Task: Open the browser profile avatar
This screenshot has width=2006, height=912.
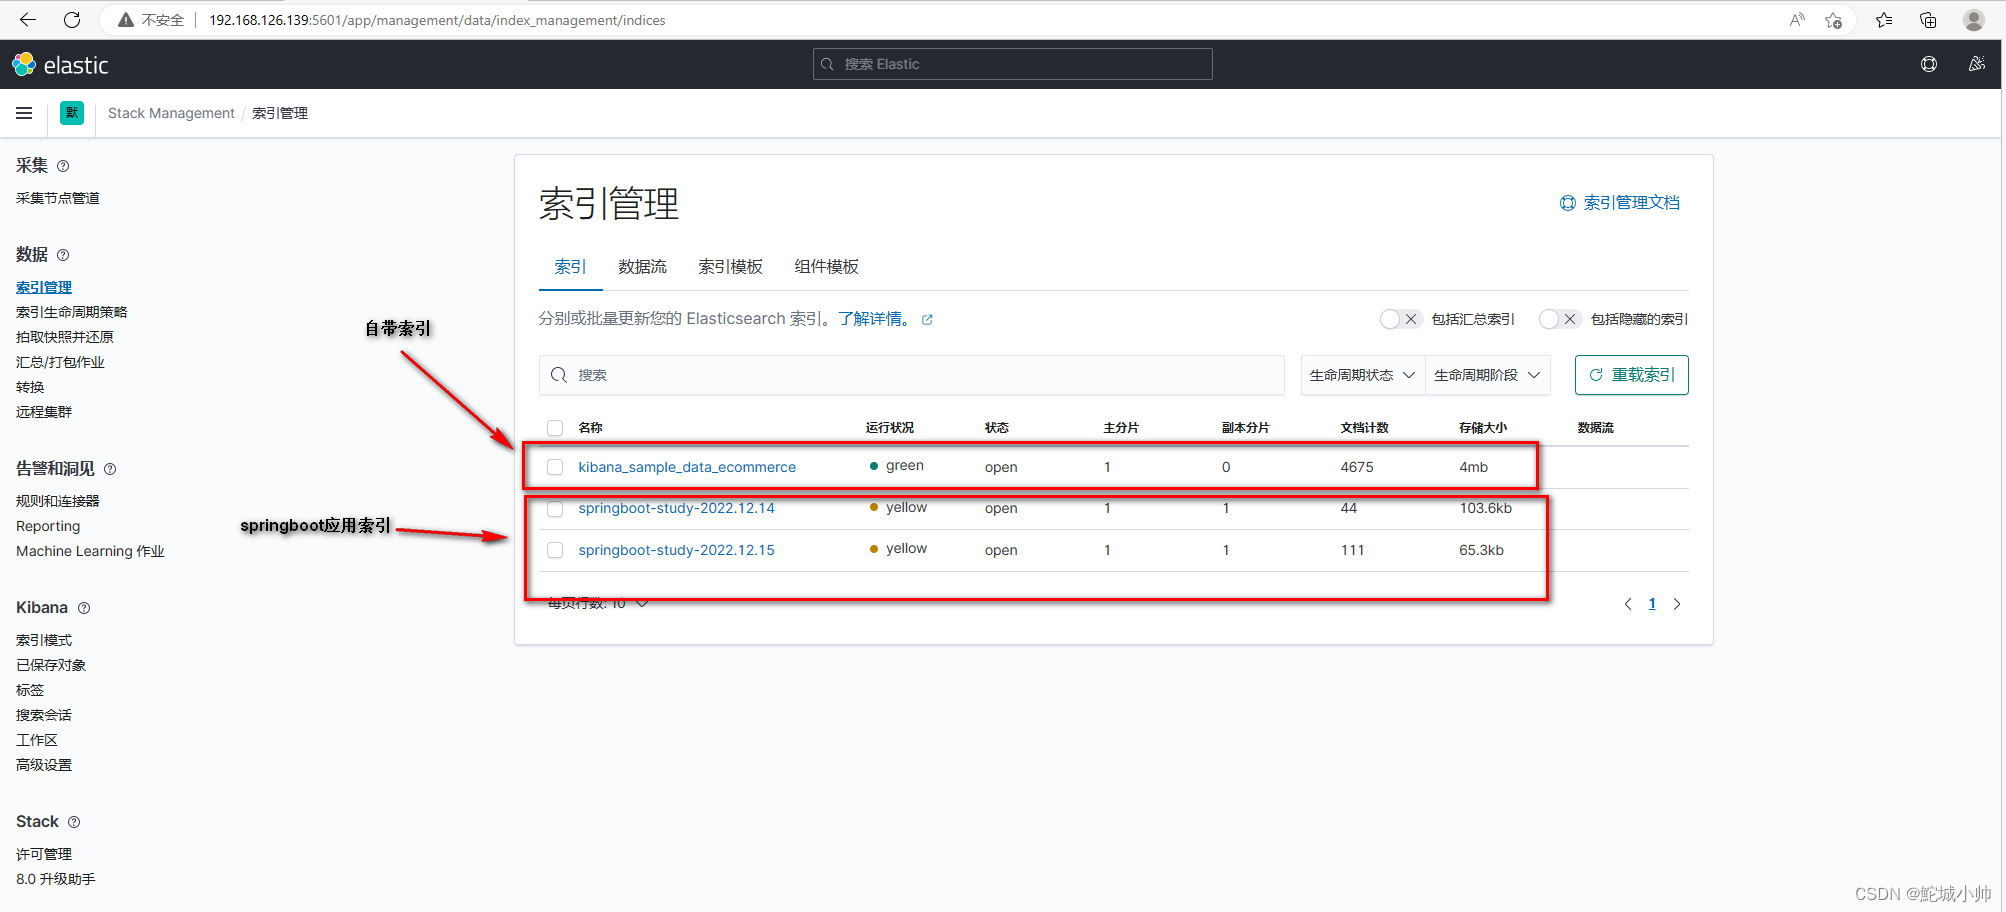Action: (x=1974, y=20)
